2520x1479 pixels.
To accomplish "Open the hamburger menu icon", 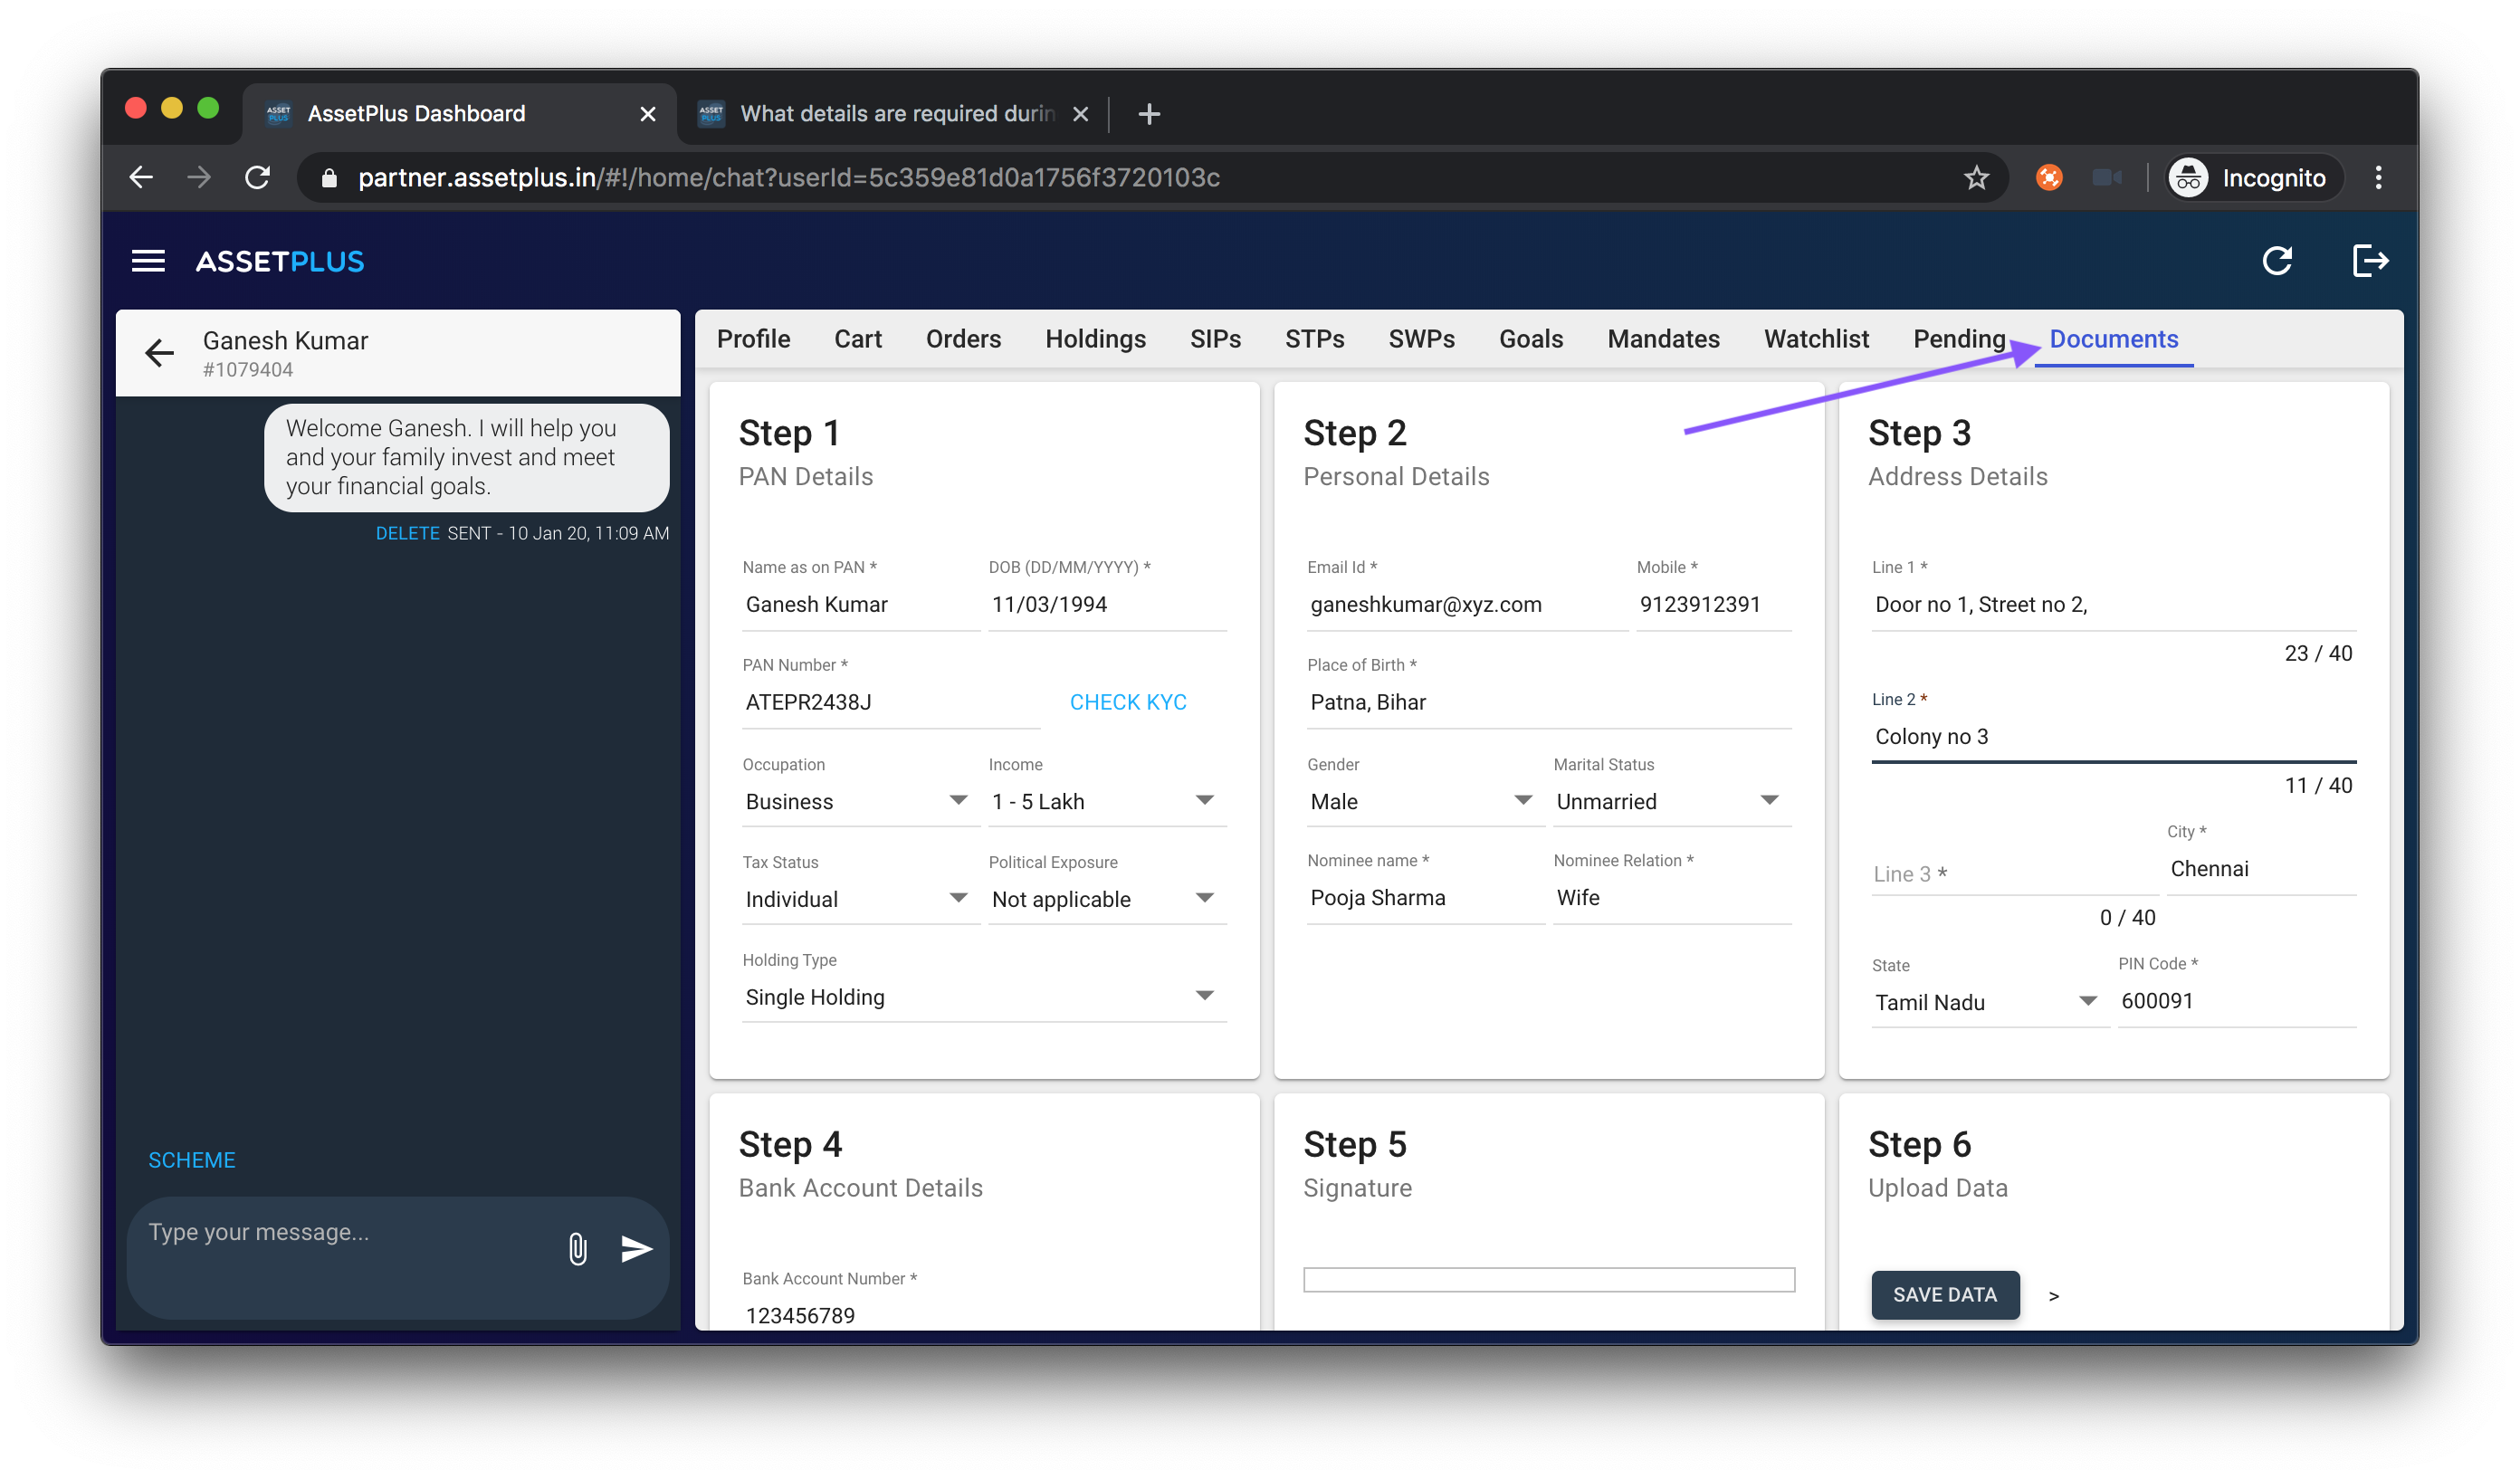I will (x=148, y=261).
